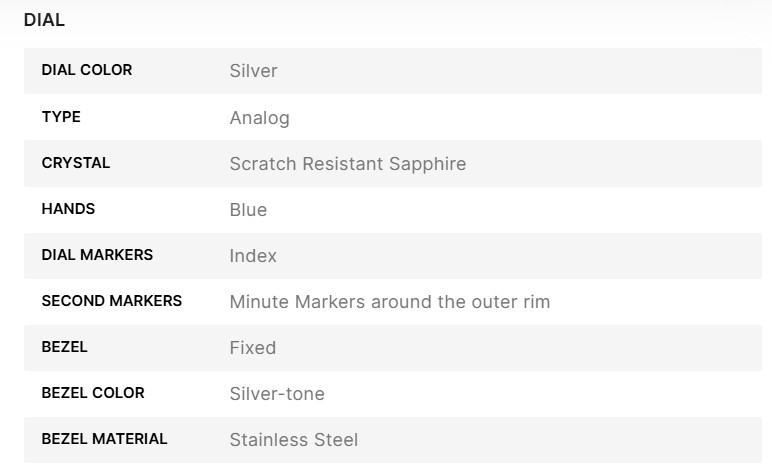Click the DIAL COLOR label
This screenshot has height=469, width=772.
pyautogui.click(x=86, y=70)
